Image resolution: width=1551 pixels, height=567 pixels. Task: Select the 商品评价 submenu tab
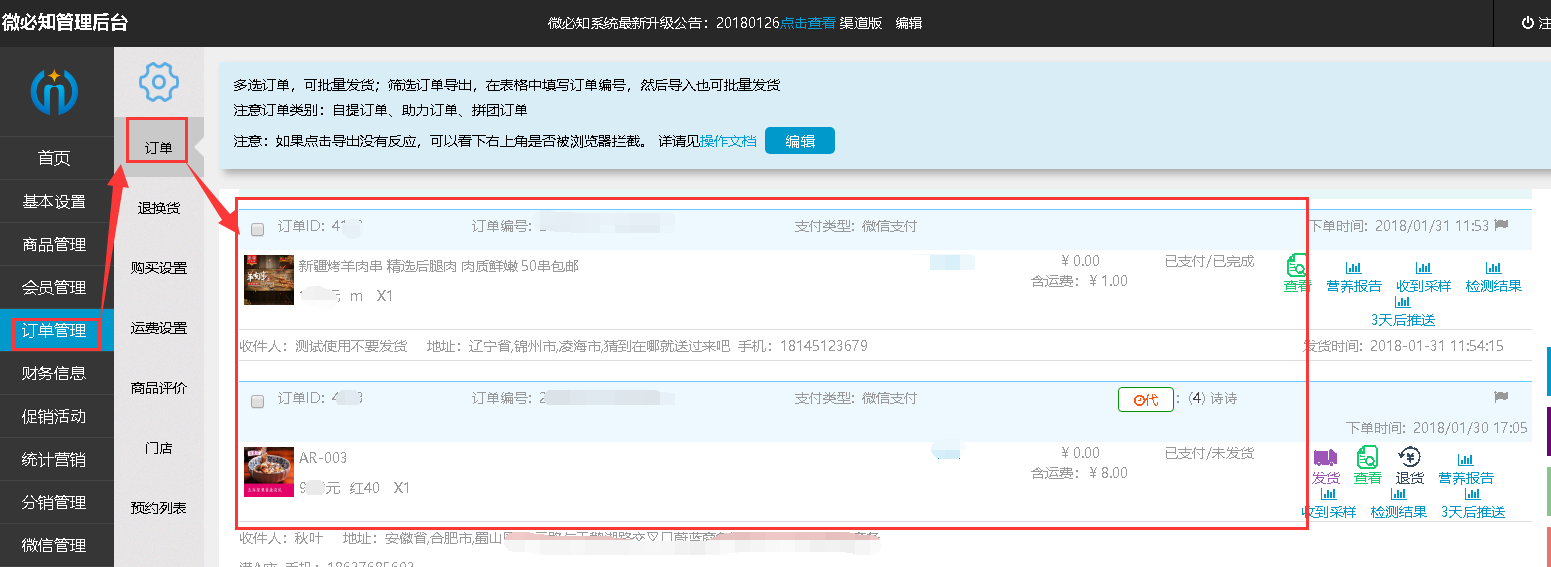click(158, 388)
